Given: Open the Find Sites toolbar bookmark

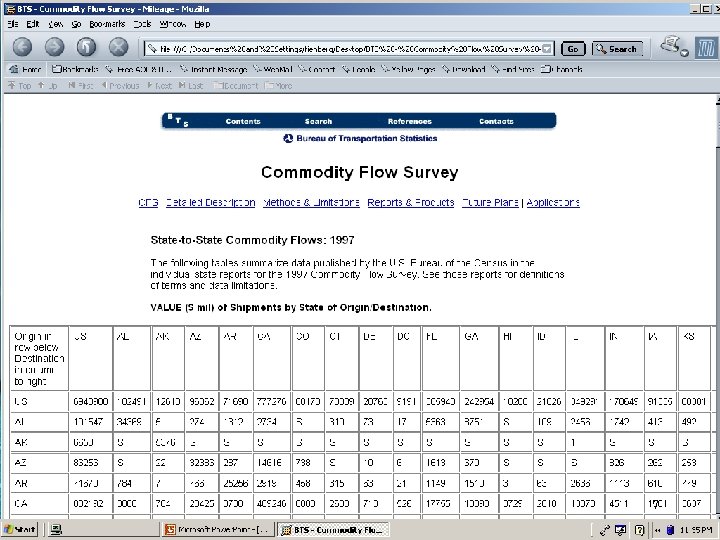Looking at the screenshot, I should tap(512, 69).
